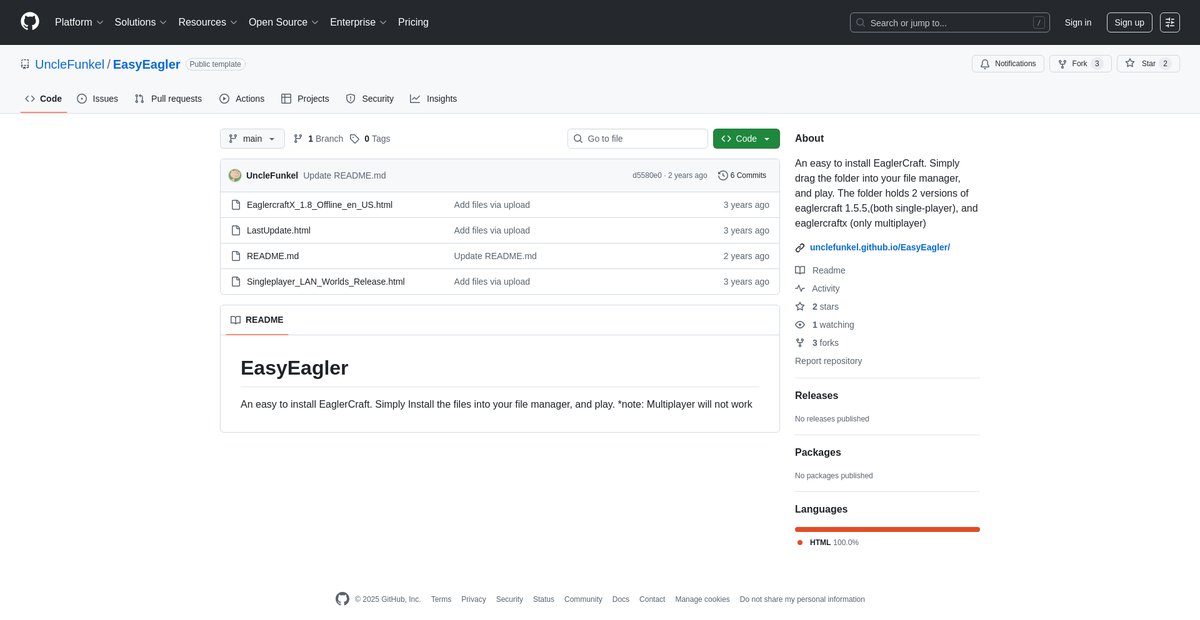Screen dimensions: 1200x620
Task: Open the Security tab
Action: [x=370, y=99]
